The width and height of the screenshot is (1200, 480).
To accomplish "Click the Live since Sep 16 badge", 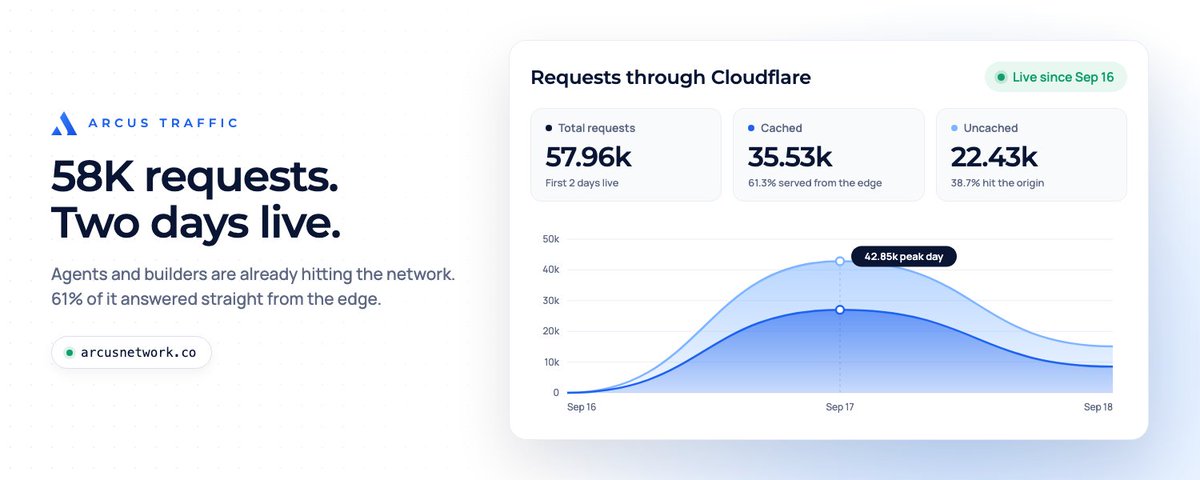I will click(1055, 77).
